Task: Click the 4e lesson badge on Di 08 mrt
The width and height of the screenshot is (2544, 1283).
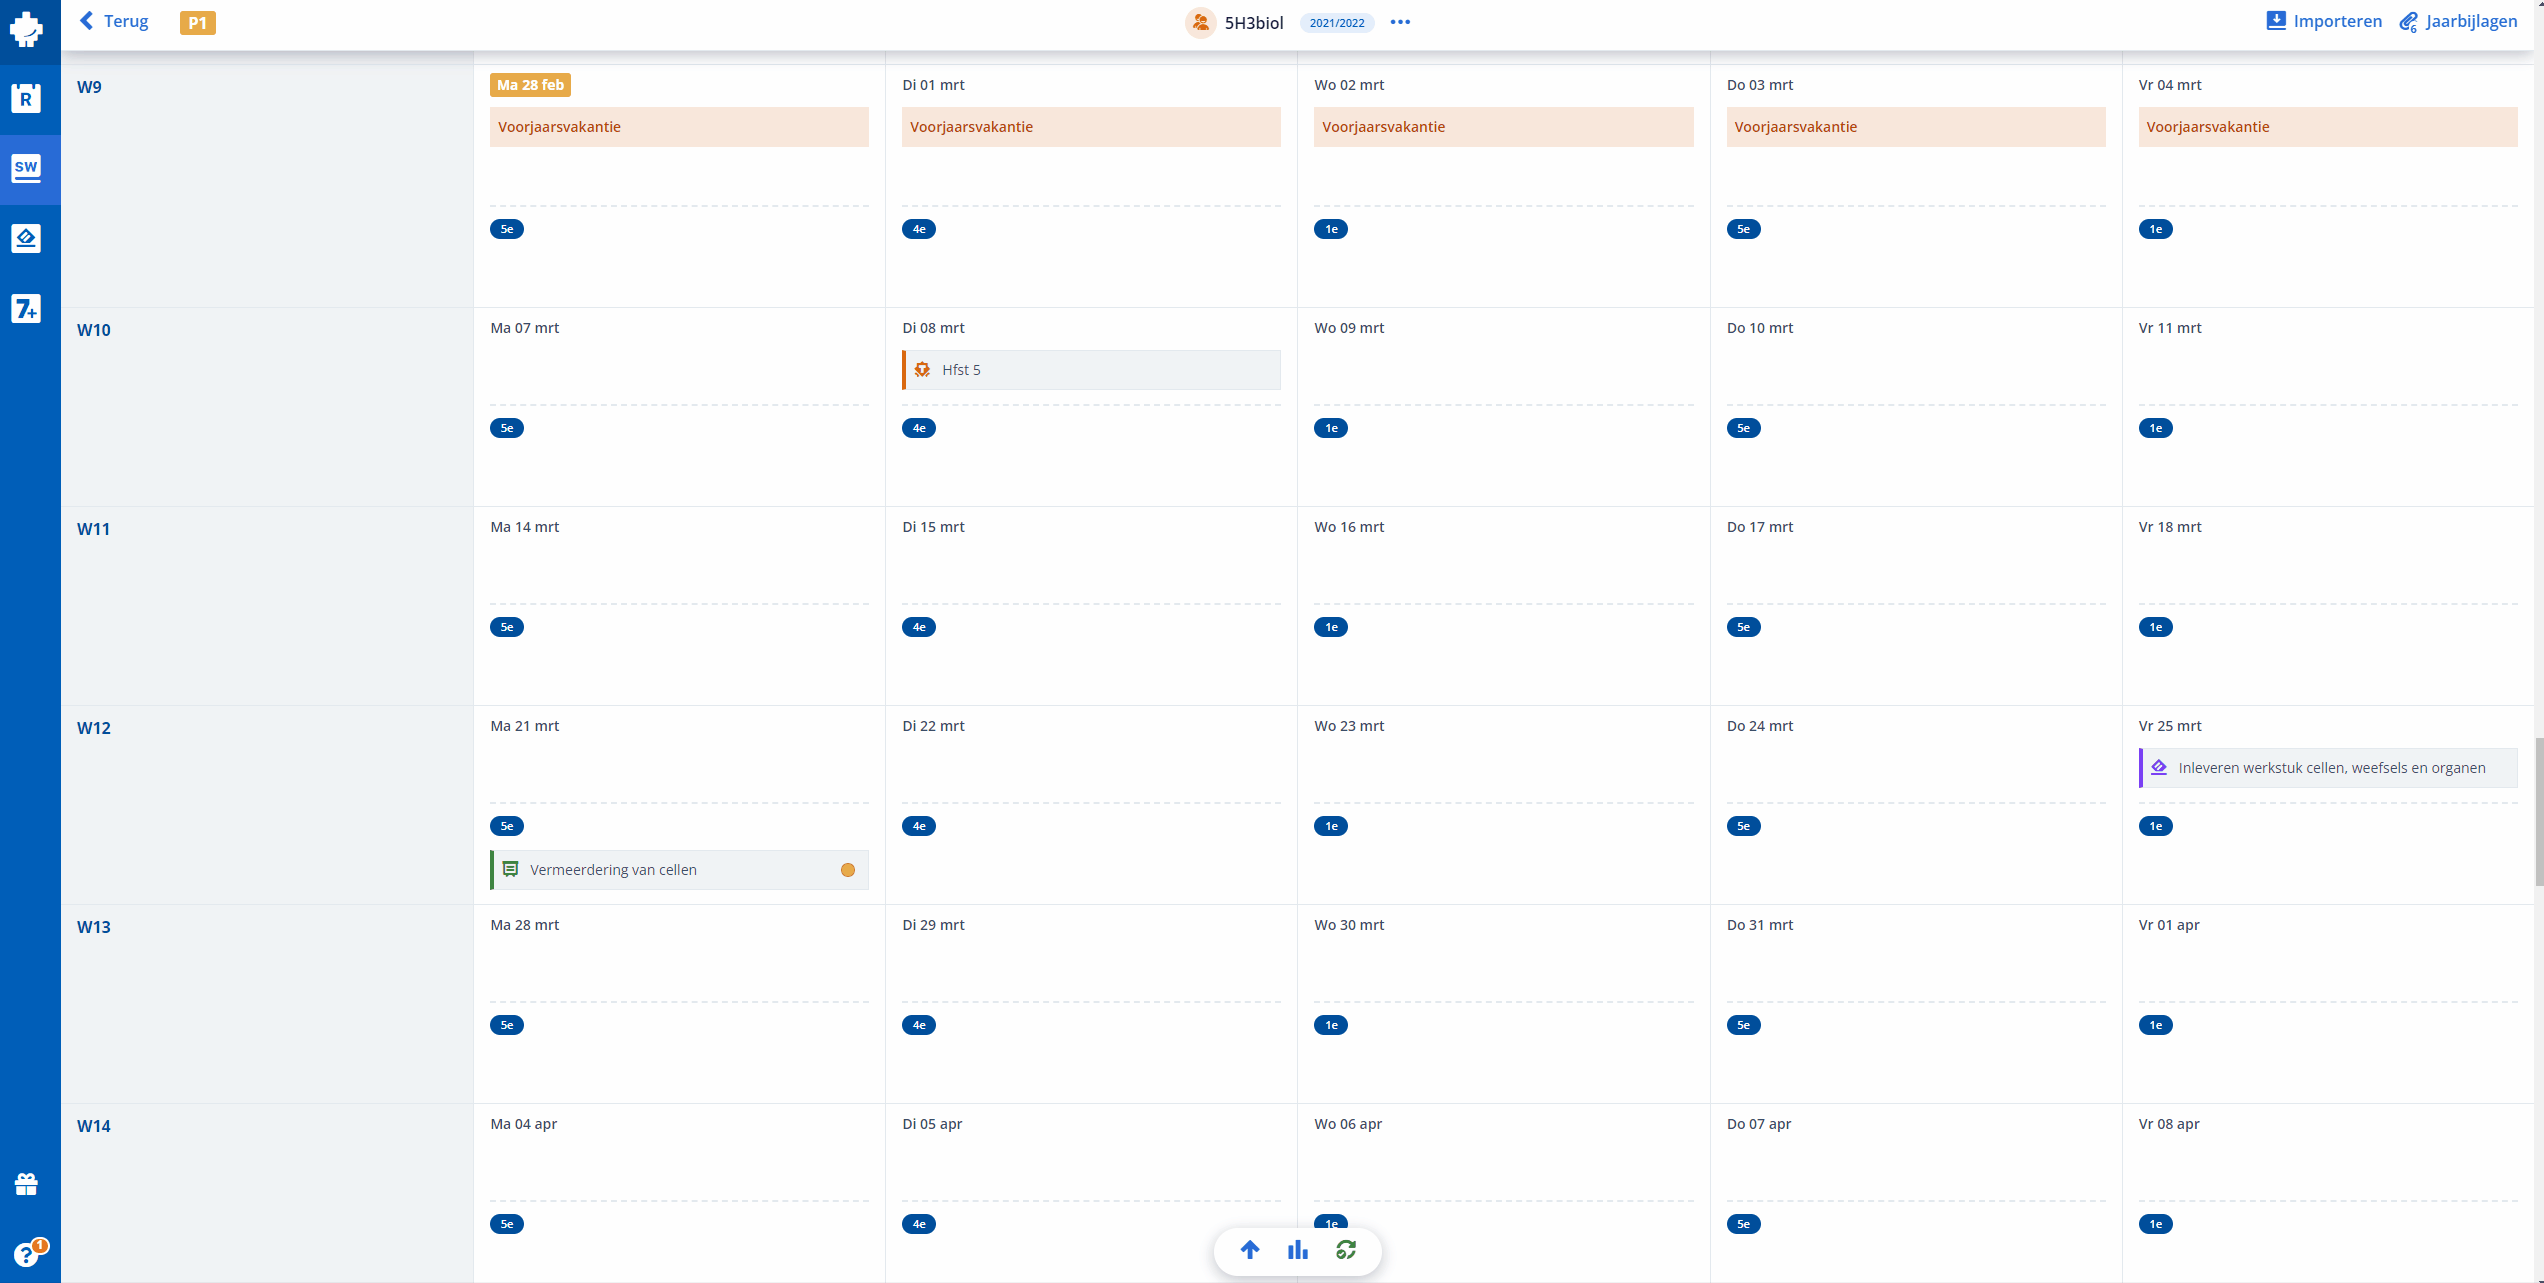Action: (x=919, y=428)
